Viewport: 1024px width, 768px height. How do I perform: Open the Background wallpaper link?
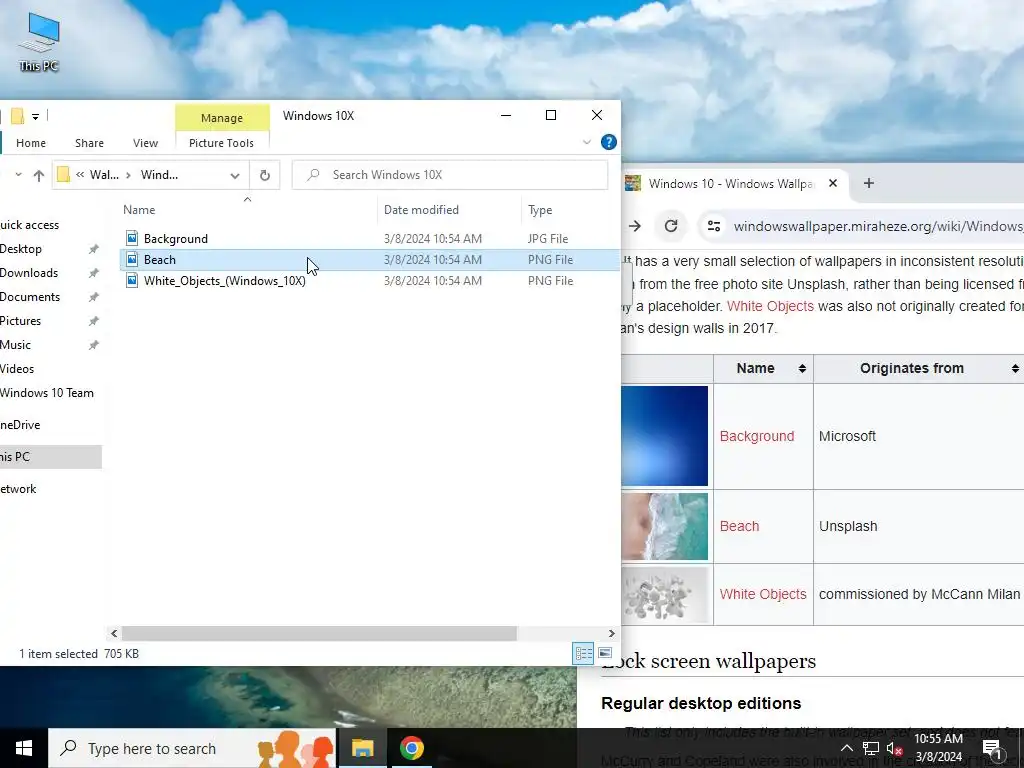coord(757,436)
